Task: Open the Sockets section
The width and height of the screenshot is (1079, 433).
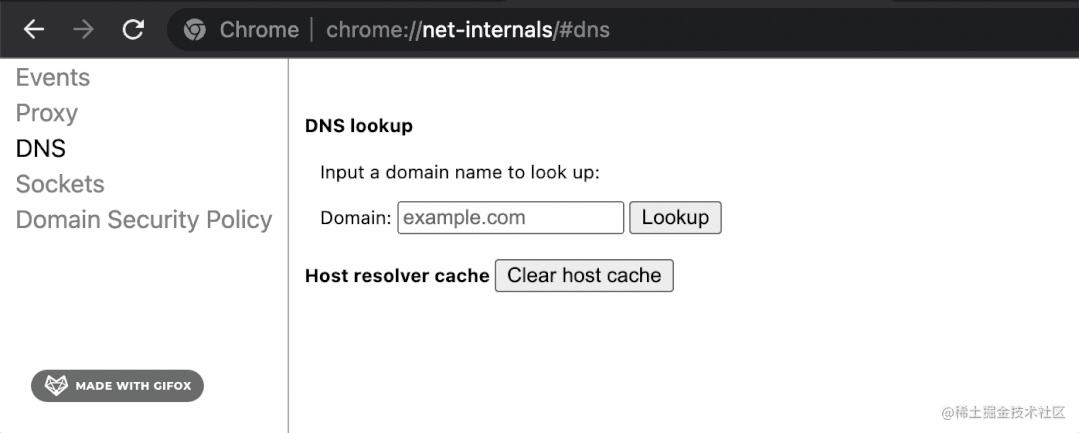Action: pos(60,184)
